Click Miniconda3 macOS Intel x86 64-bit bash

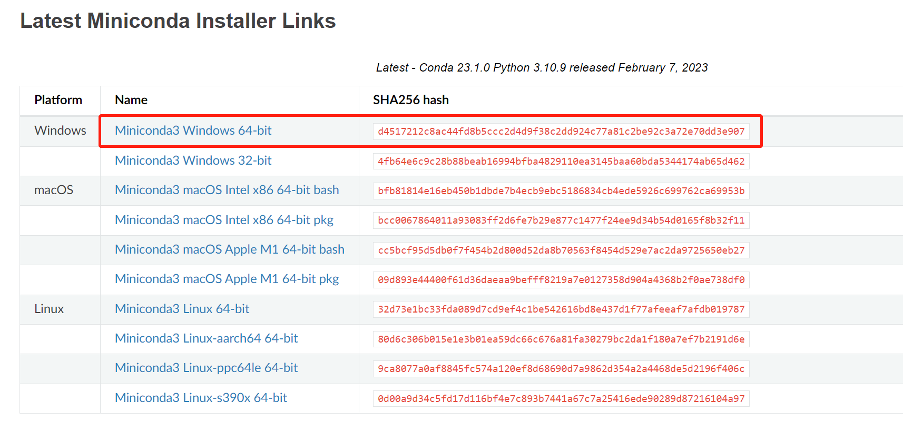click(226, 190)
